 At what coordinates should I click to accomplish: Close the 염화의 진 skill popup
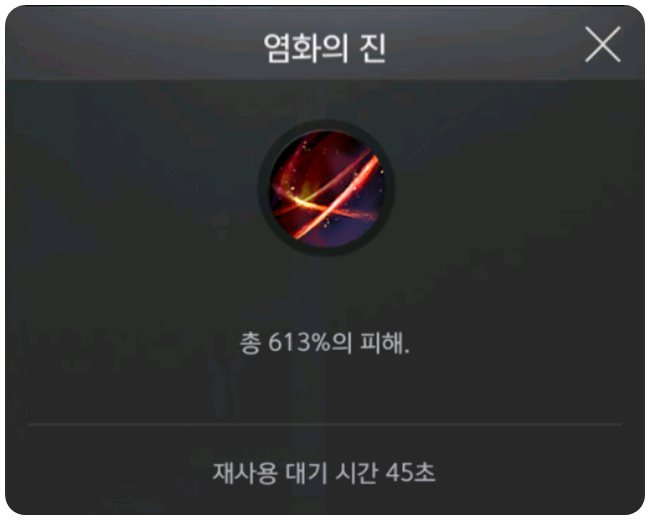tap(602, 44)
